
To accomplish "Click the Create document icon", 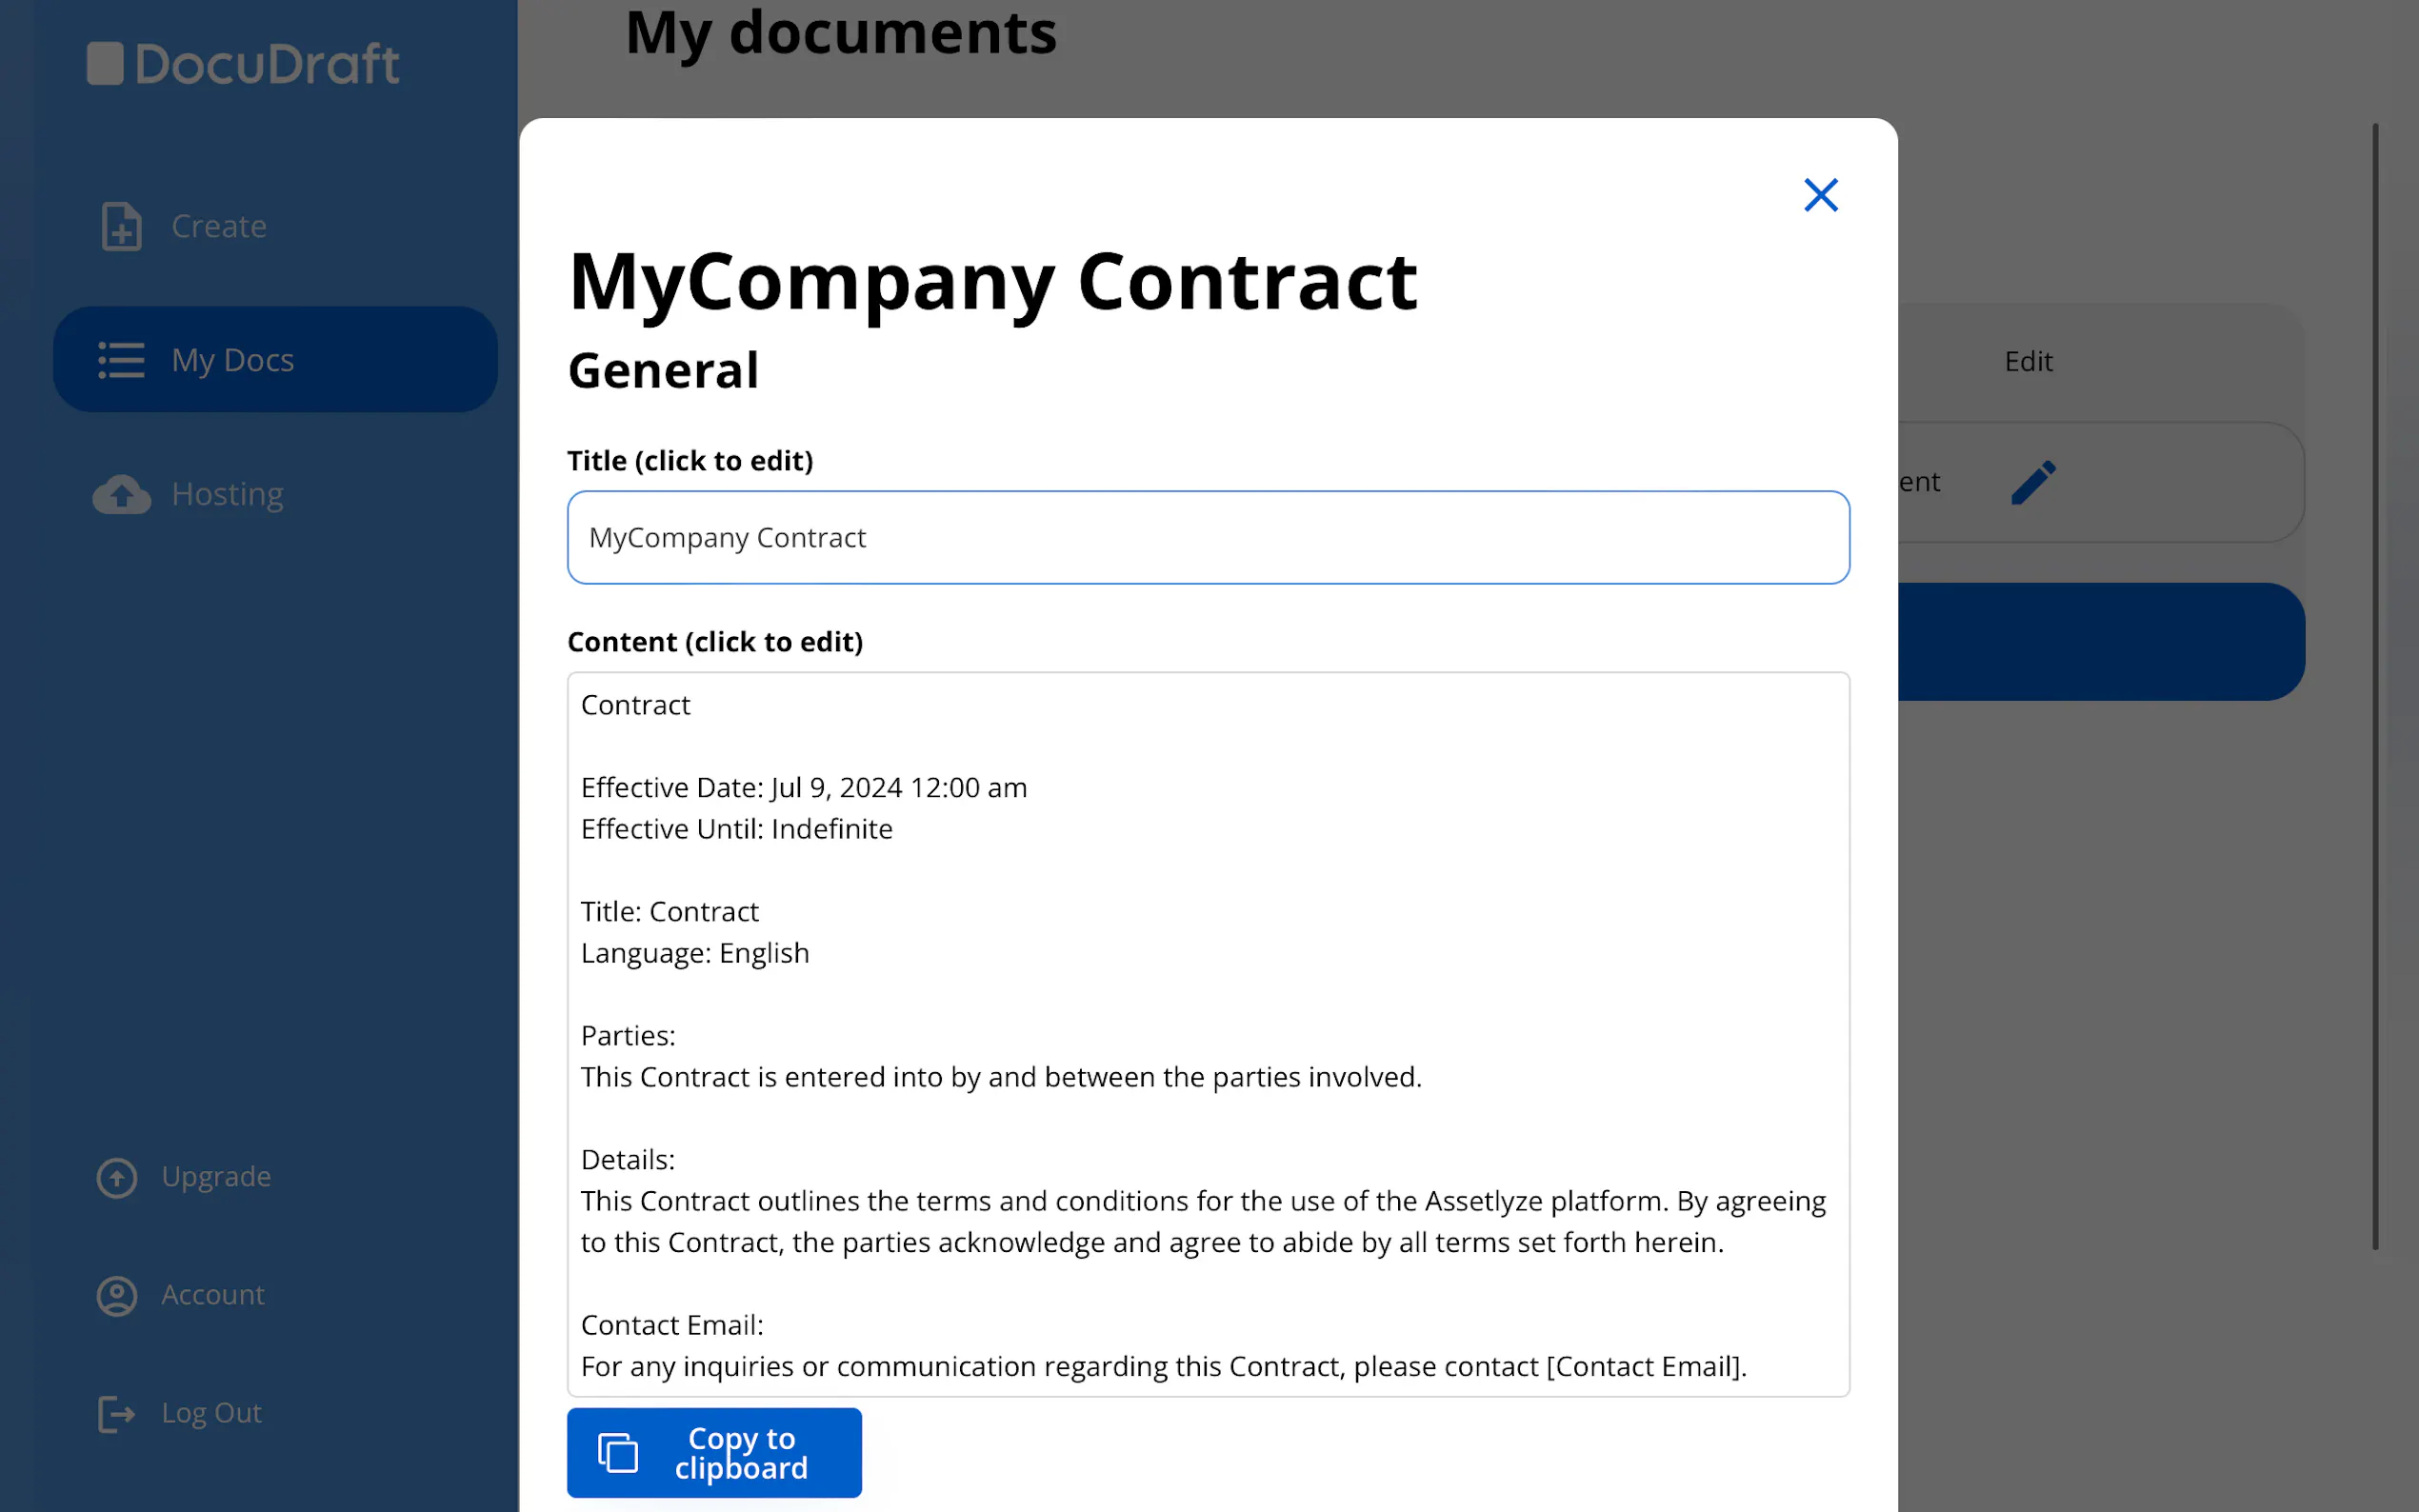I will 121,226.
